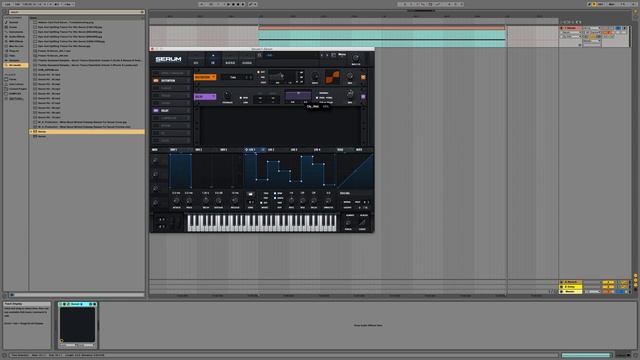Open Packs under Places in browser

coord(12,79)
